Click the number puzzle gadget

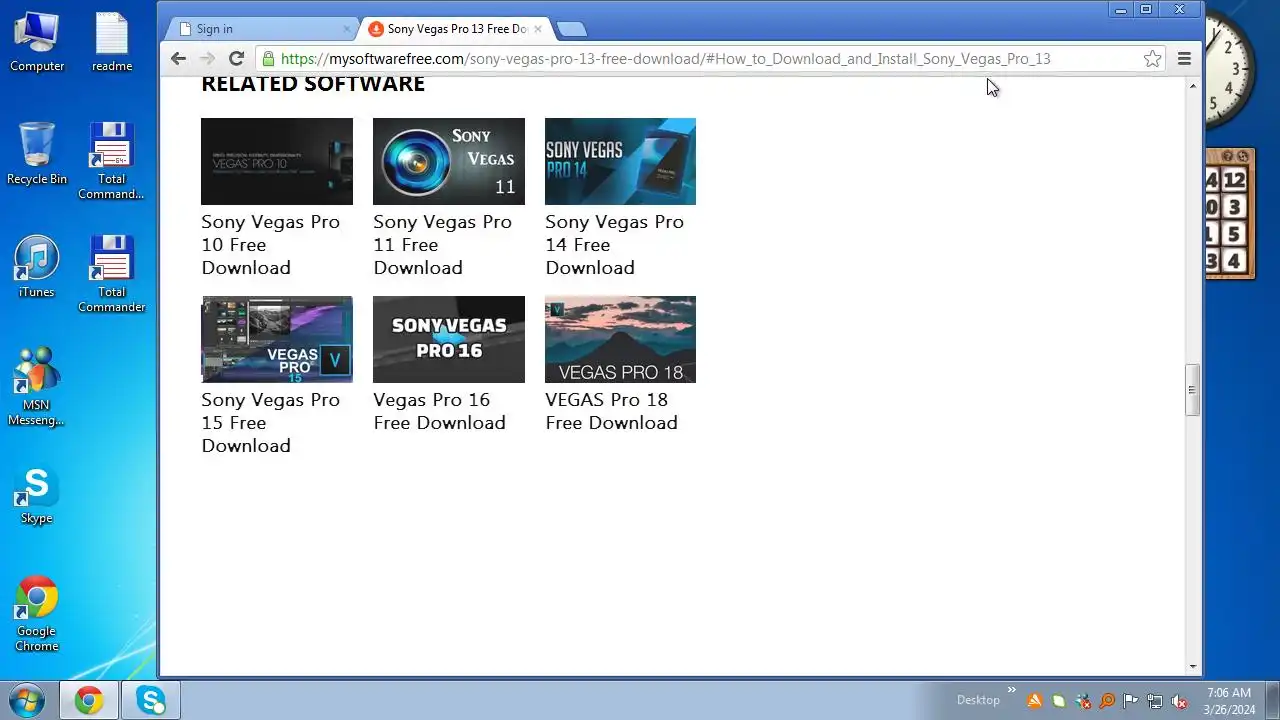coord(1230,215)
